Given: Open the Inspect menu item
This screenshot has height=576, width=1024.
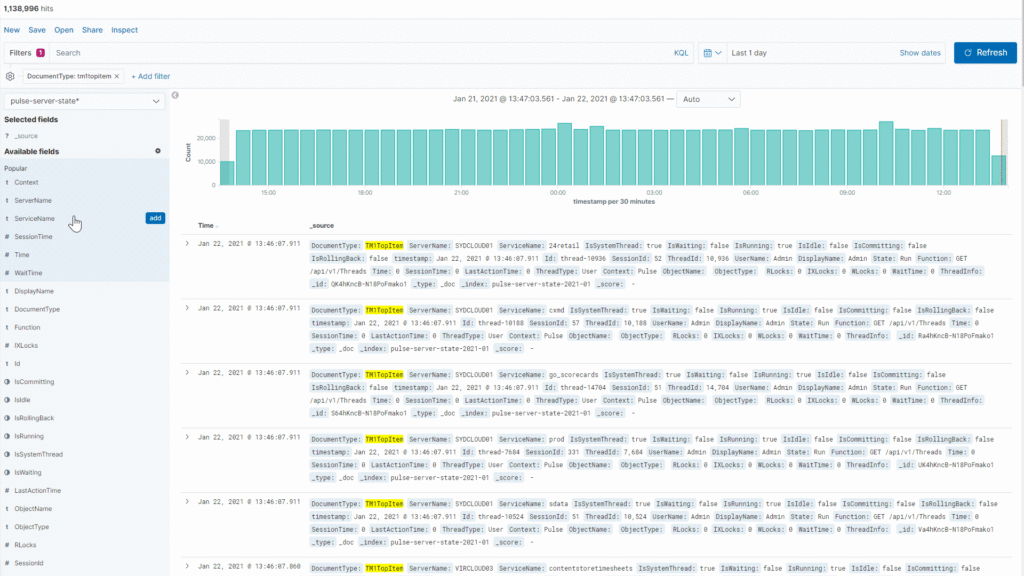Looking at the screenshot, I should [x=125, y=30].
